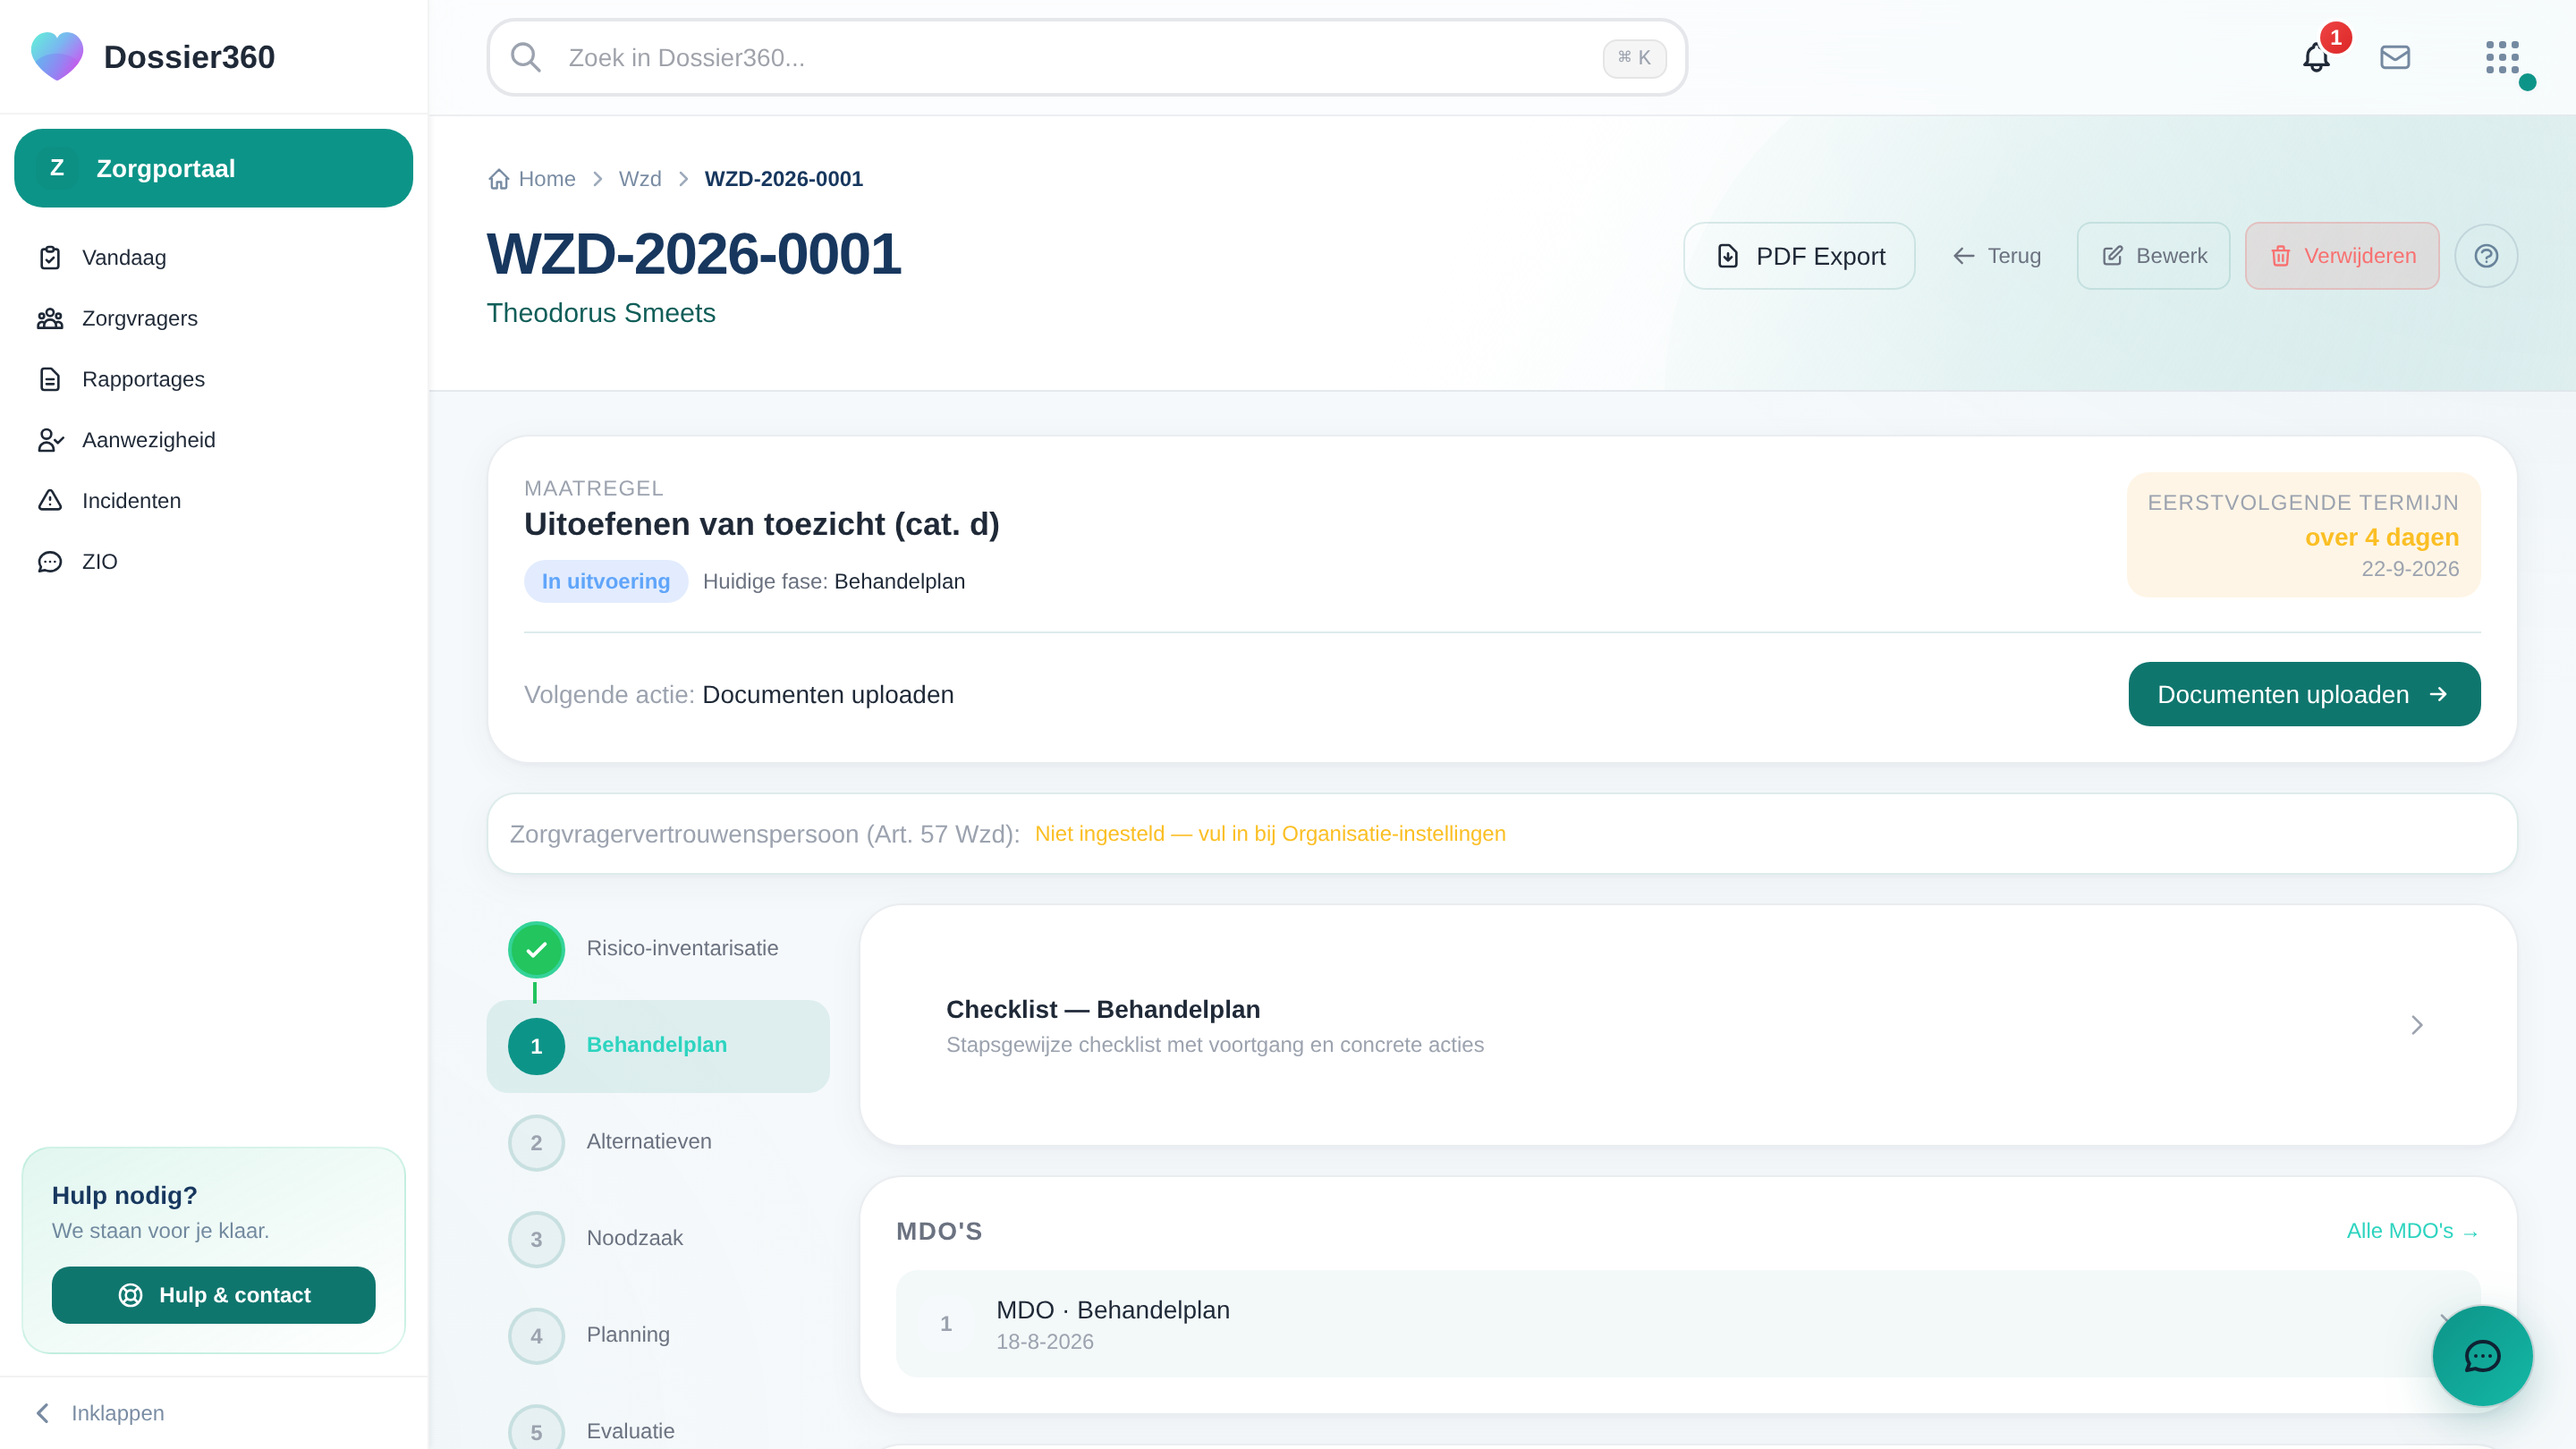The height and width of the screenshot is (1449, 2576).
Task: Expand Checklist — Behandelplan chevron
Action: point(2417,1025)
